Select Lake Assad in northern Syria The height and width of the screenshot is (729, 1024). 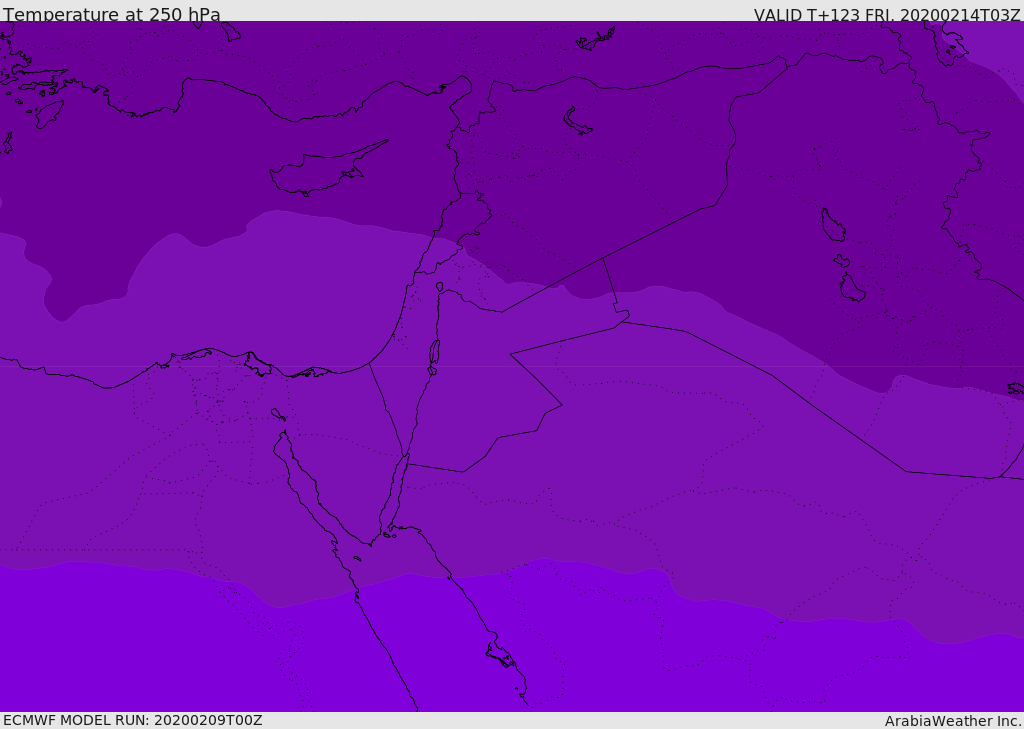click(x=577, y=121)
